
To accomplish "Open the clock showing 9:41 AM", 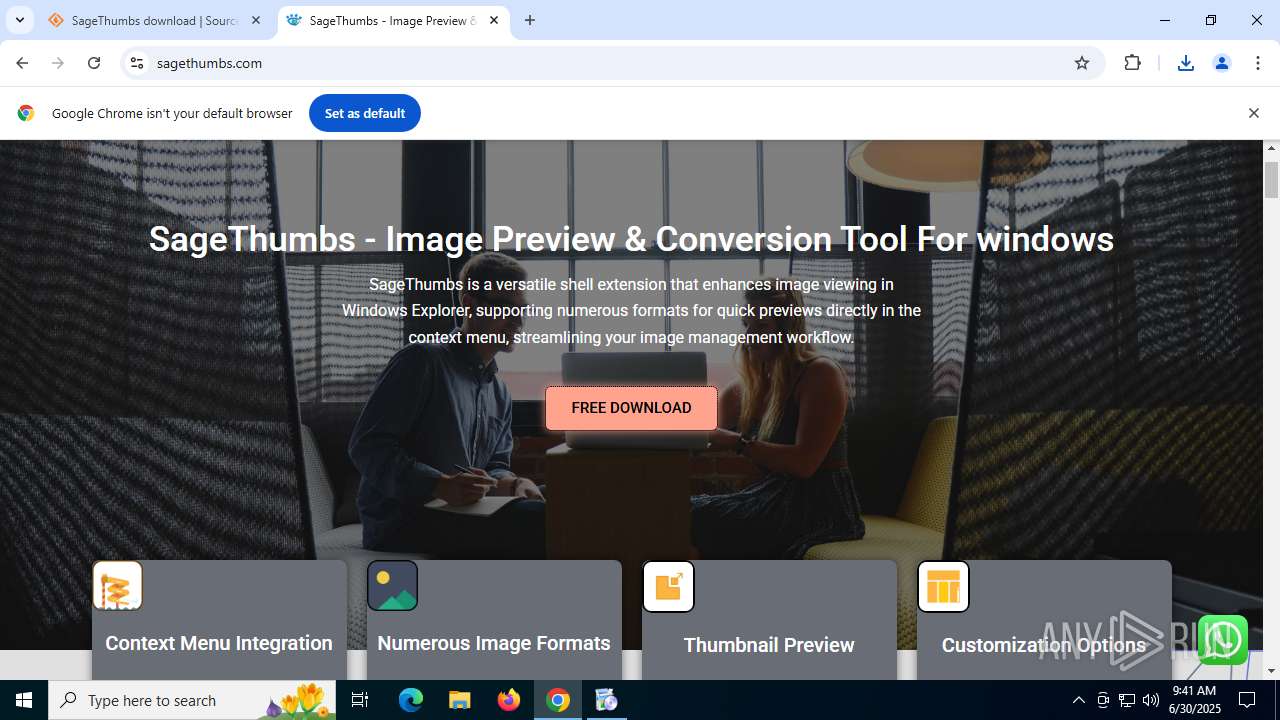I will click(x=1196, y=700).
